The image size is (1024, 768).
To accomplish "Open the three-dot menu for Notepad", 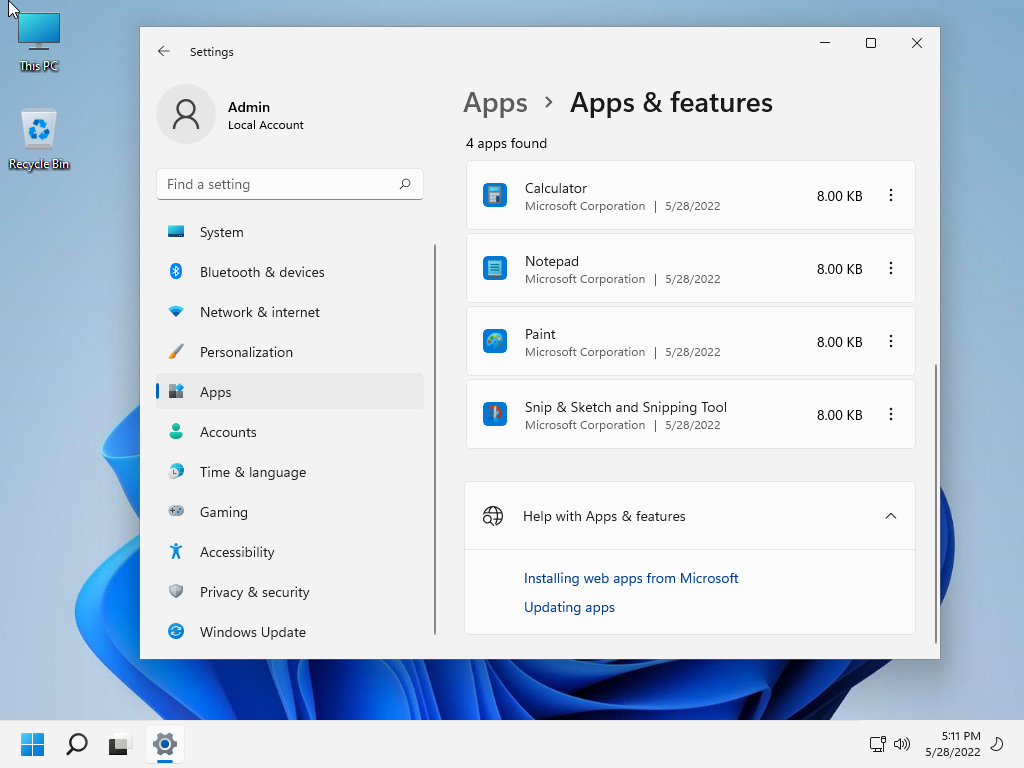I will pos(891,269).
